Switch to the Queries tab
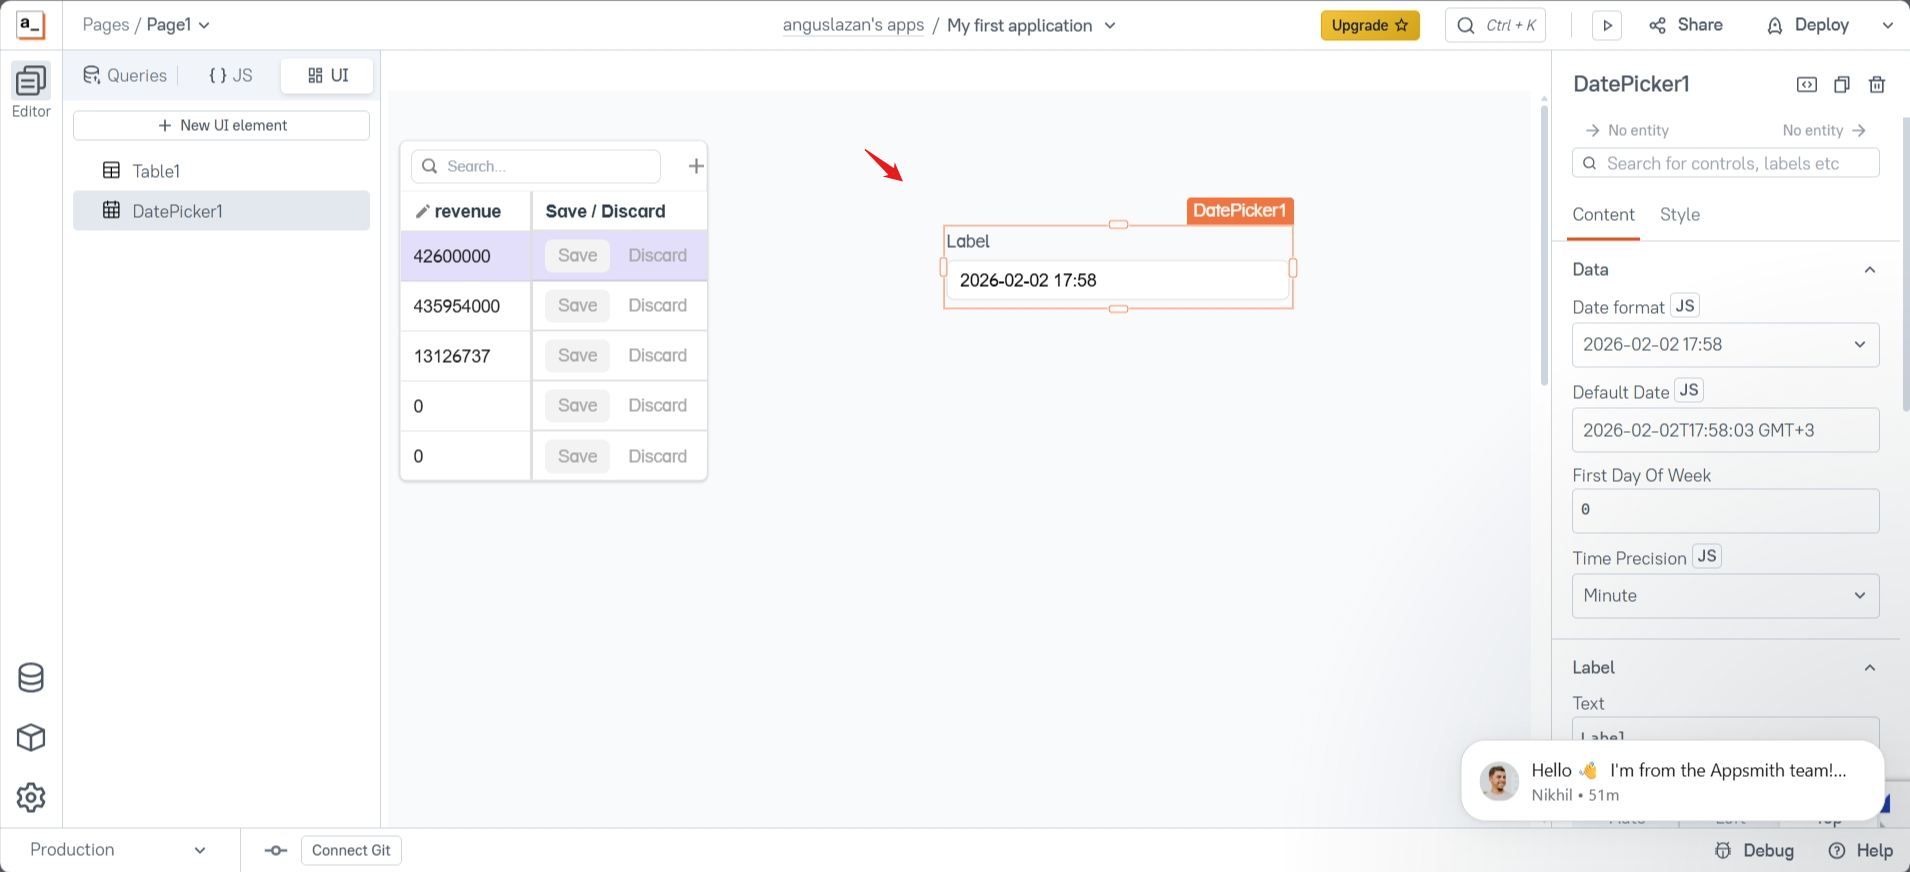This screenshot has height=872, width=1910. click(125, 76)
